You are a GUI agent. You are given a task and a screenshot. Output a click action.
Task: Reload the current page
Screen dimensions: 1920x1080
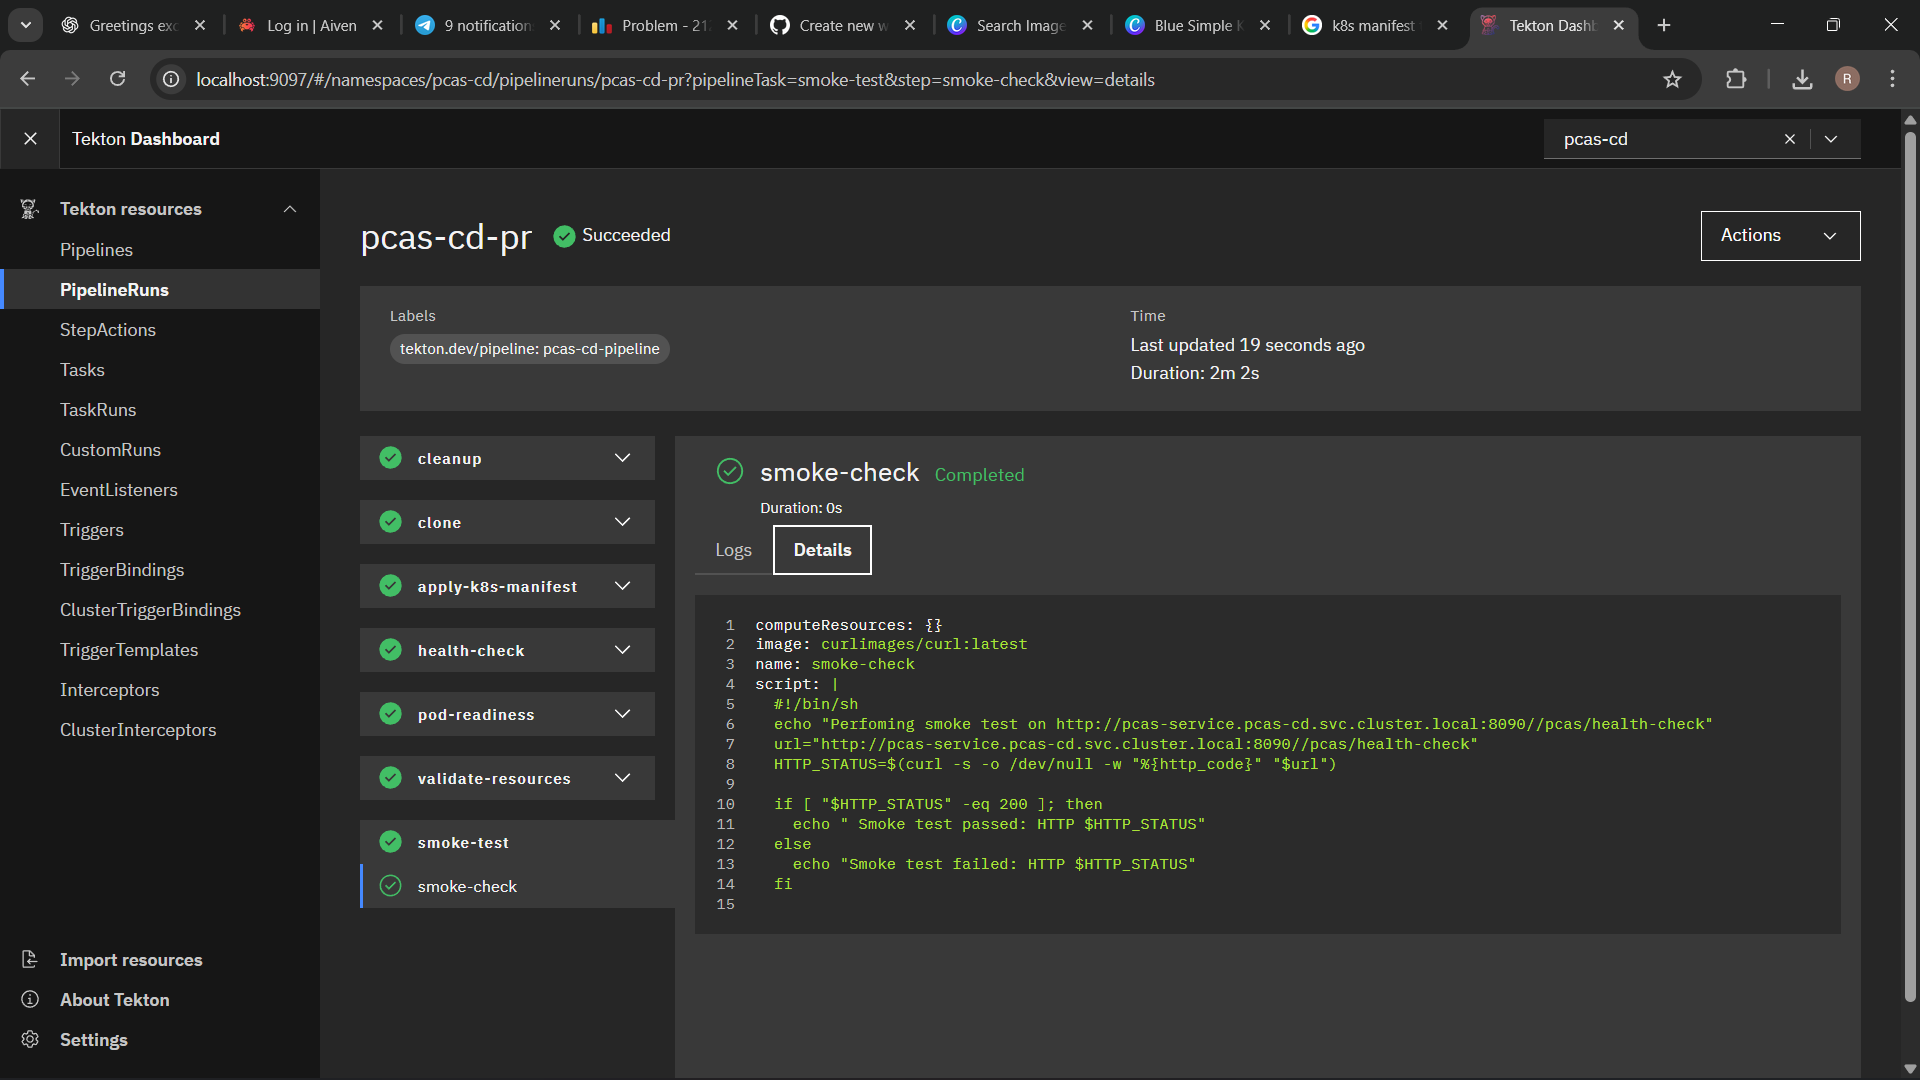tap(117, 79)
